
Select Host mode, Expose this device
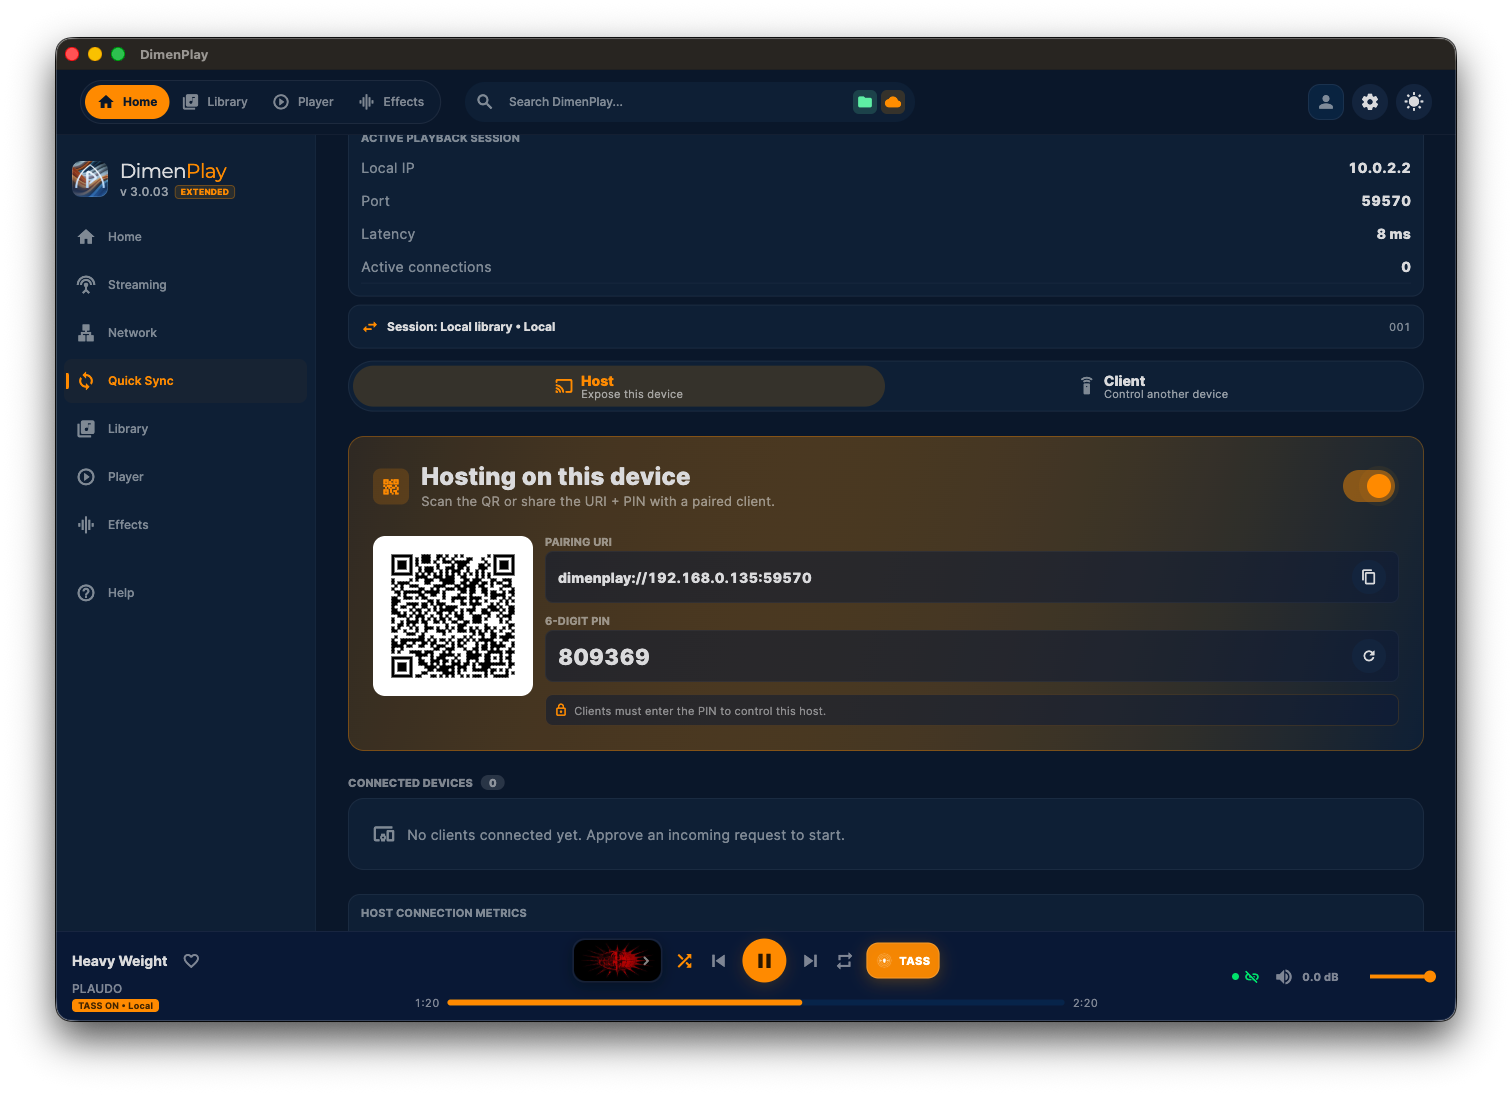[x=619, y=387]
